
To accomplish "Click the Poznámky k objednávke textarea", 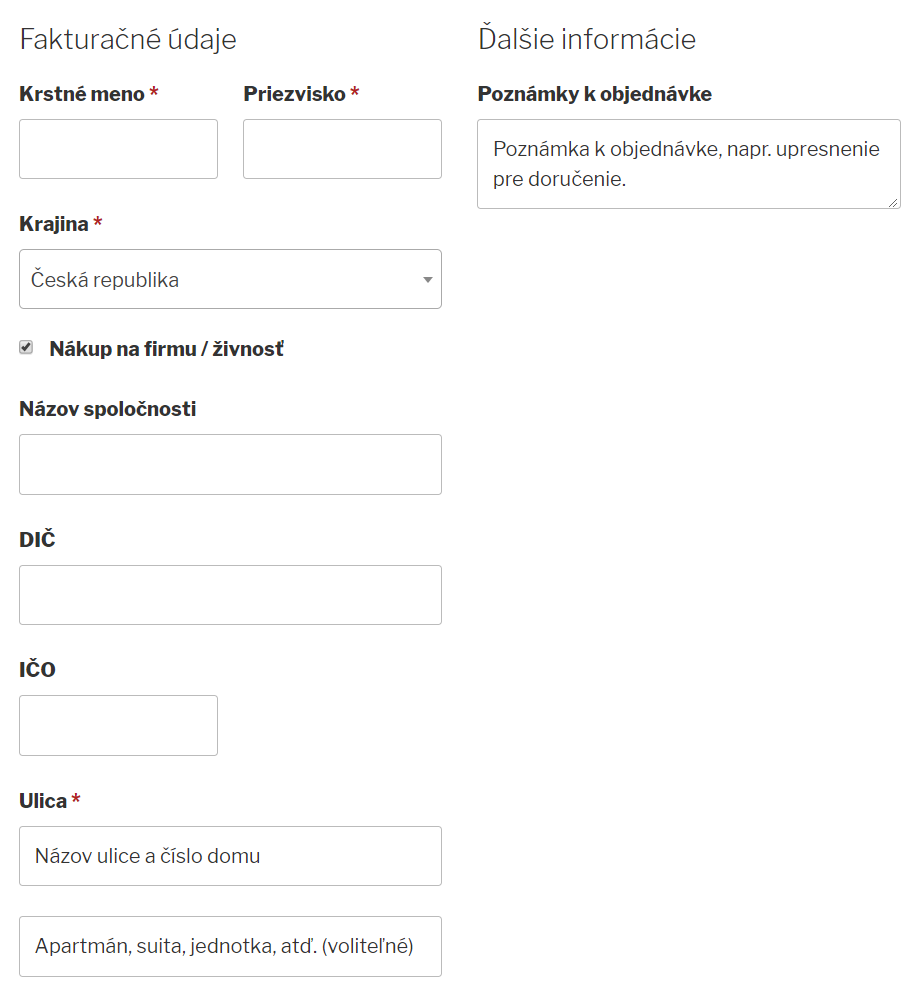I will pos(688,164).
